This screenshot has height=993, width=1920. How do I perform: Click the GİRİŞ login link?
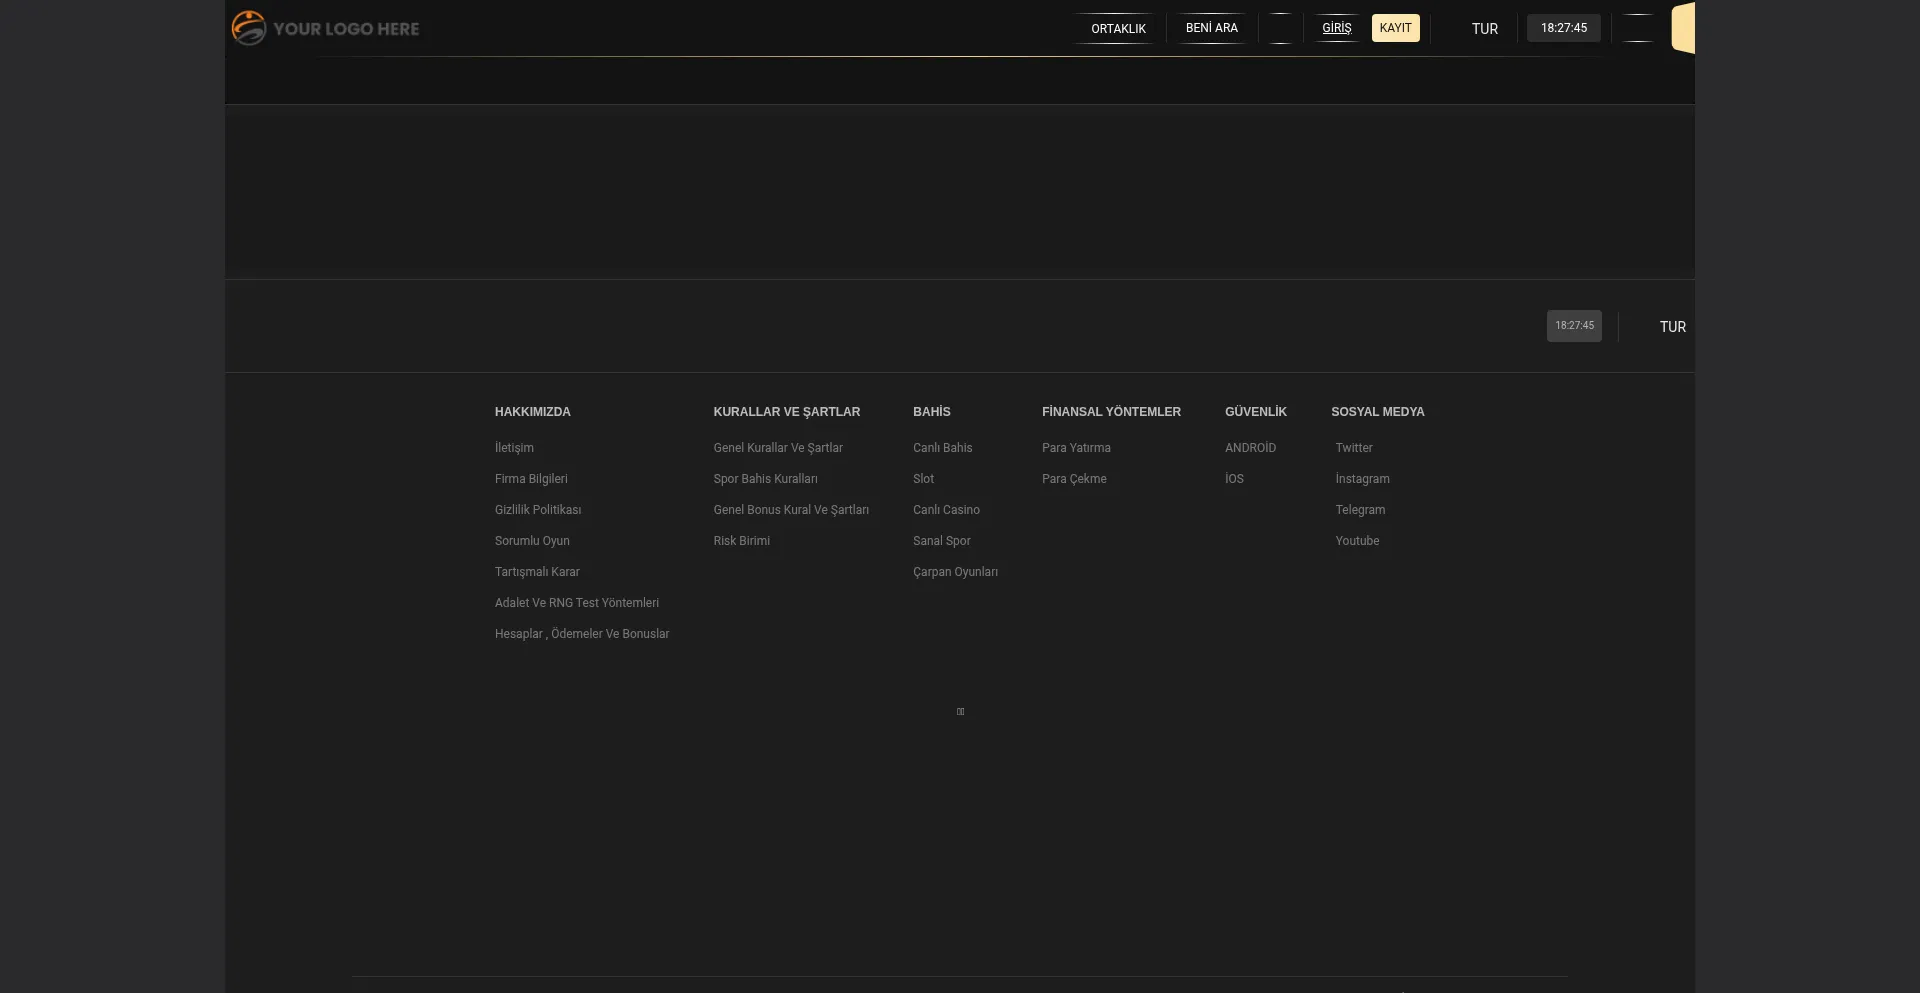tap(1336, 28)
